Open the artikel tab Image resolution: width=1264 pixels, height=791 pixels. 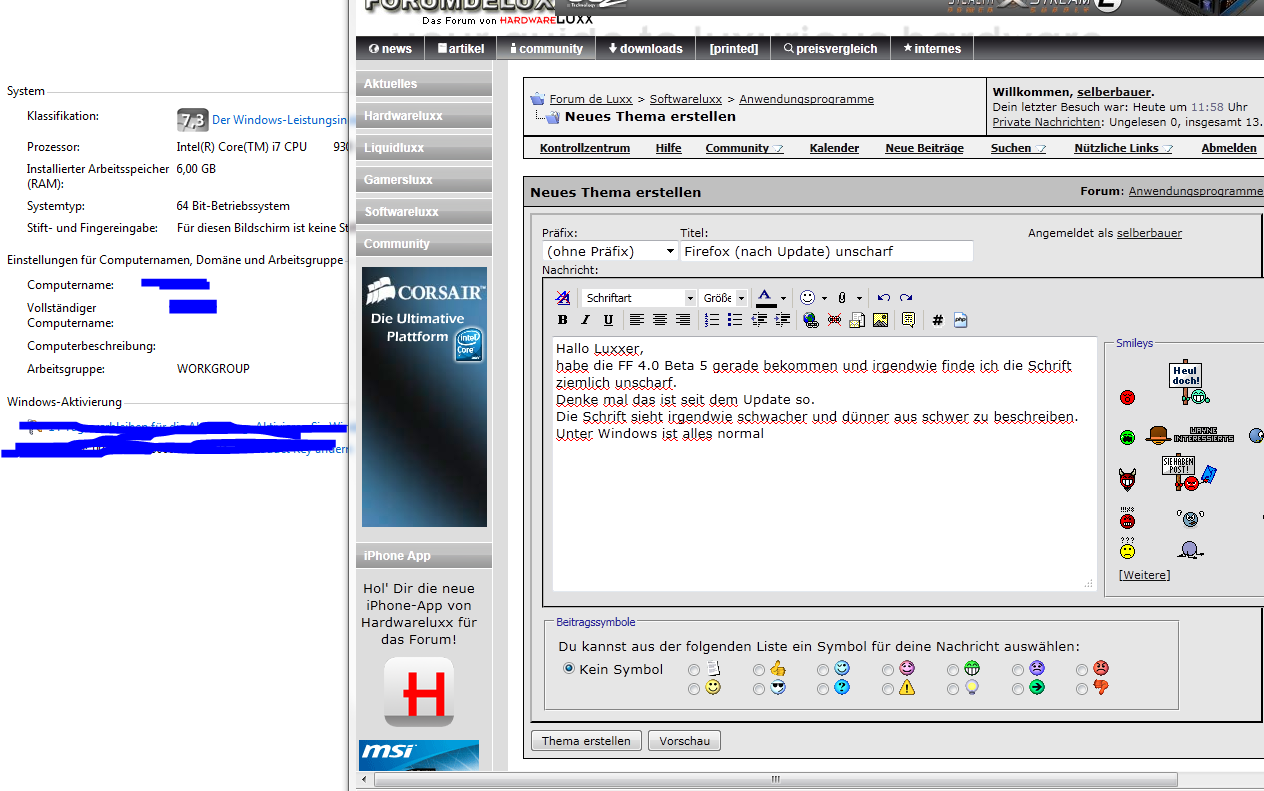point(461,48)
